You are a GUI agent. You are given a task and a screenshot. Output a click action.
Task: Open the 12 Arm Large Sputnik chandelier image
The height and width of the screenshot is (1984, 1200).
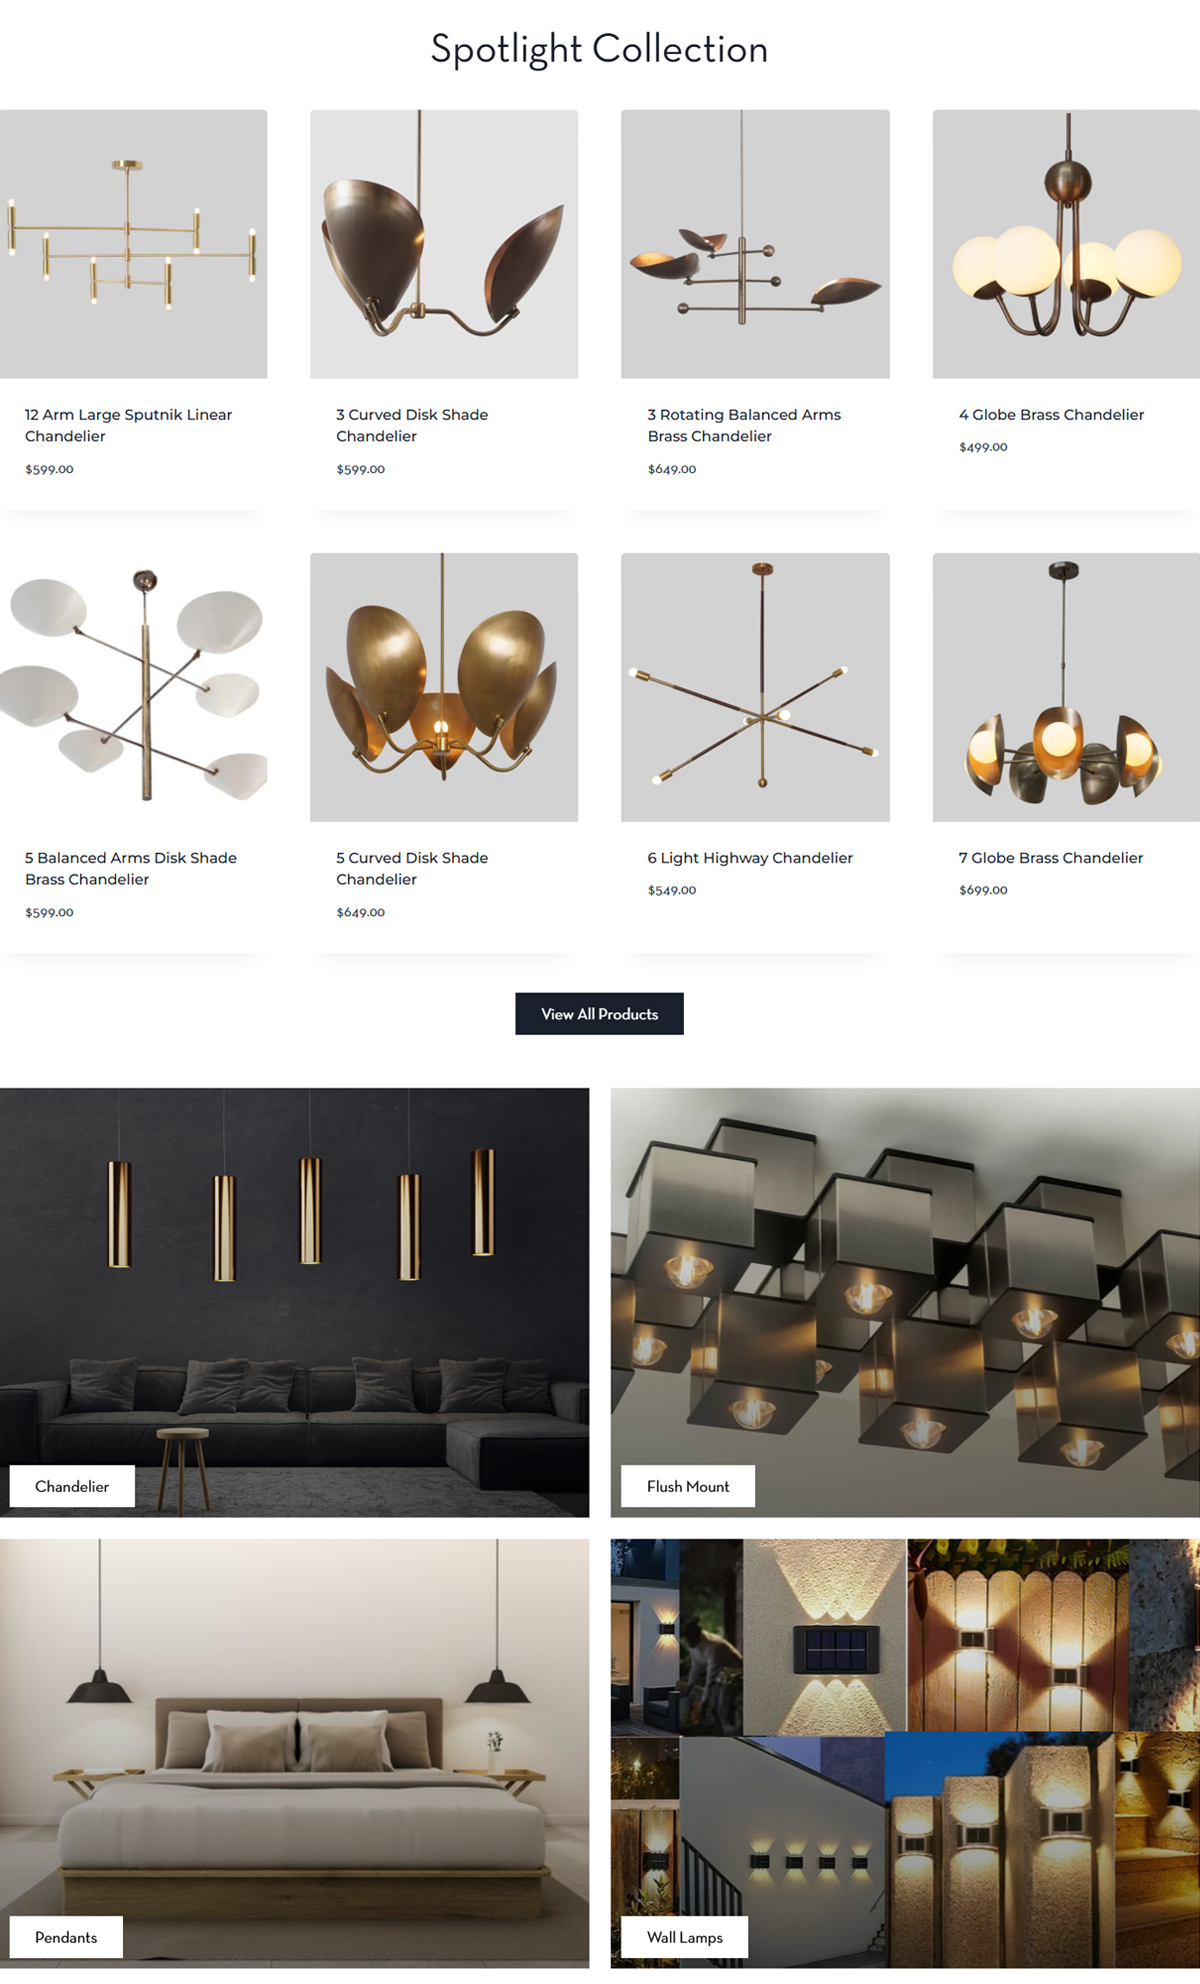133,244
